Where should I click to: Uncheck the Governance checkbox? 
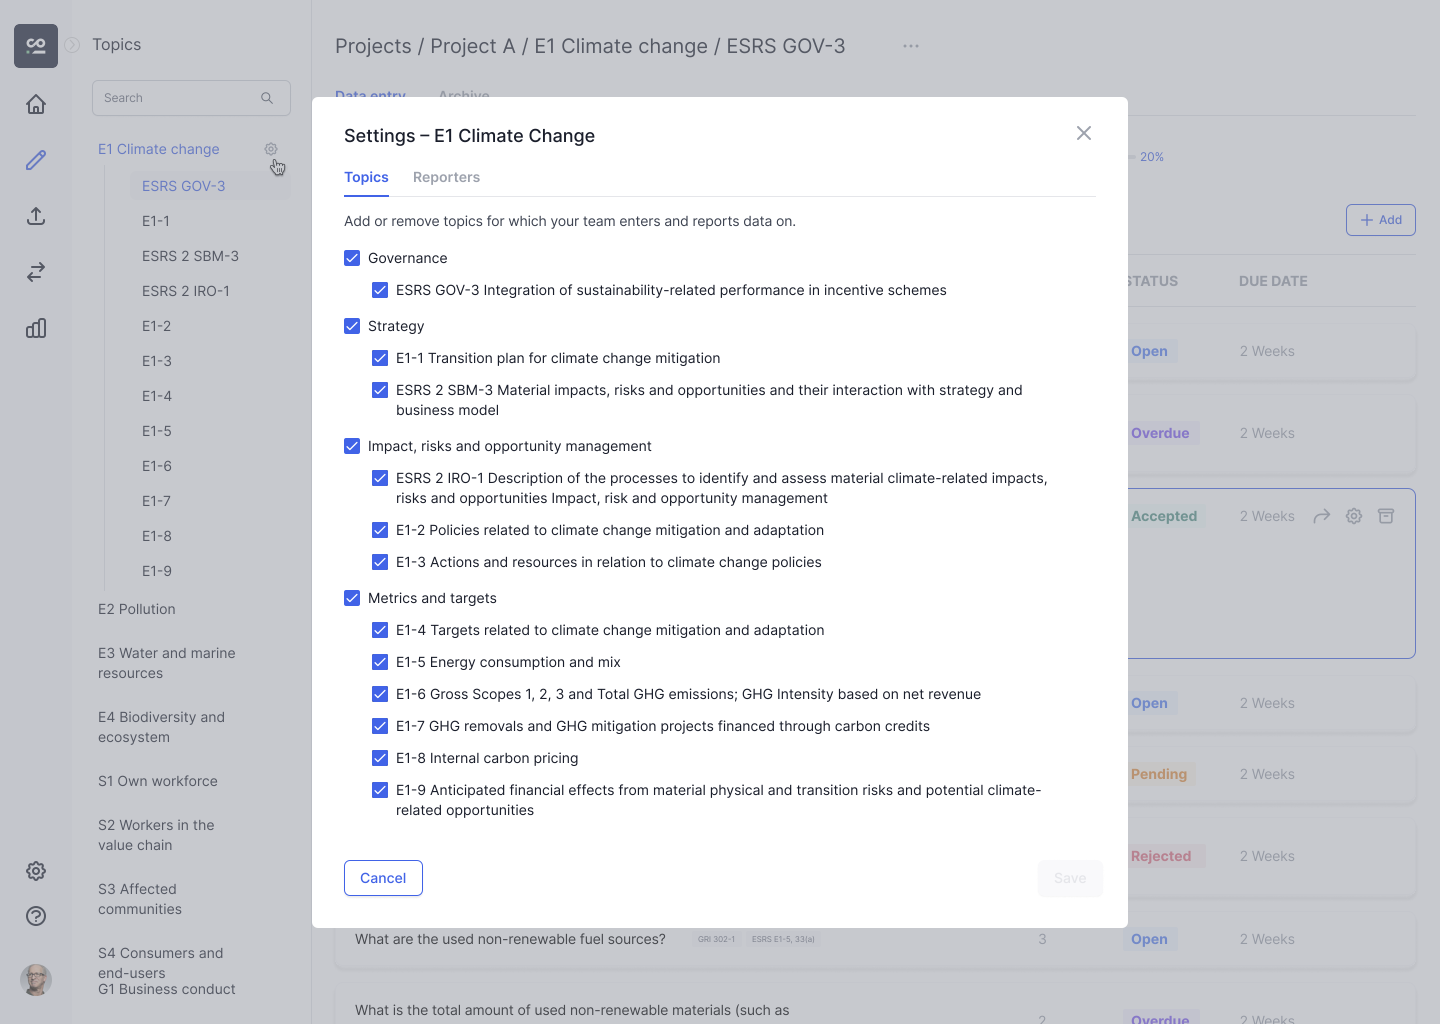(x=352, y=258)
